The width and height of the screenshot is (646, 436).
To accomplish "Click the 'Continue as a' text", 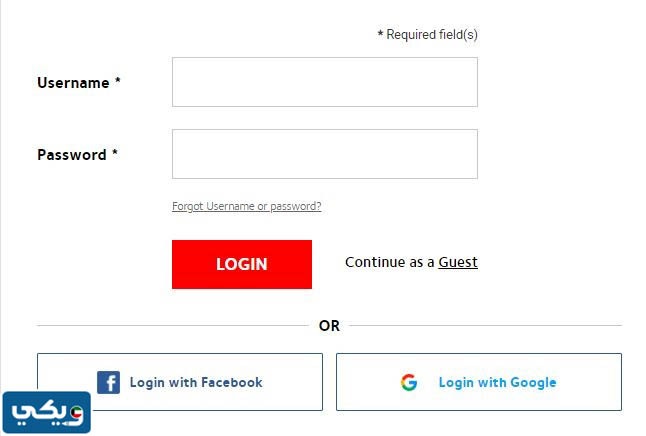I will click(x=390, y=262).
